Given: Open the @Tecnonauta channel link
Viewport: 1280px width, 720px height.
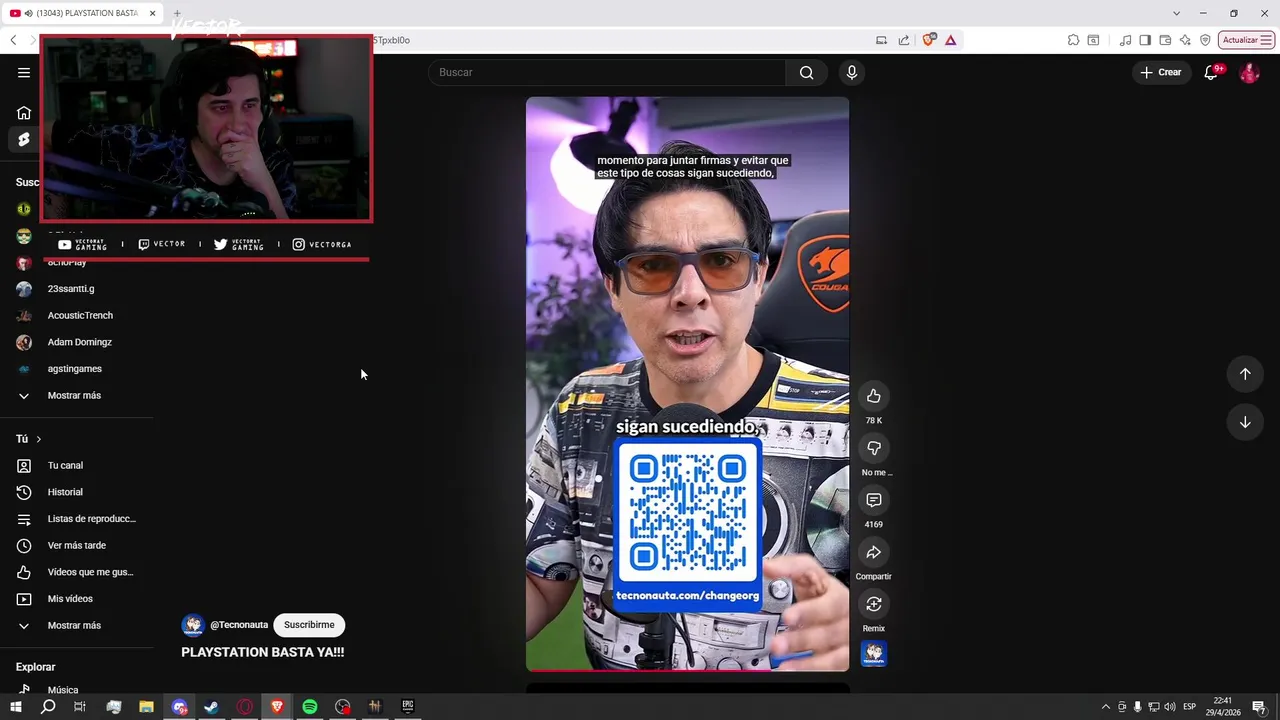Looking at the screenshot, I should [239, 625].
